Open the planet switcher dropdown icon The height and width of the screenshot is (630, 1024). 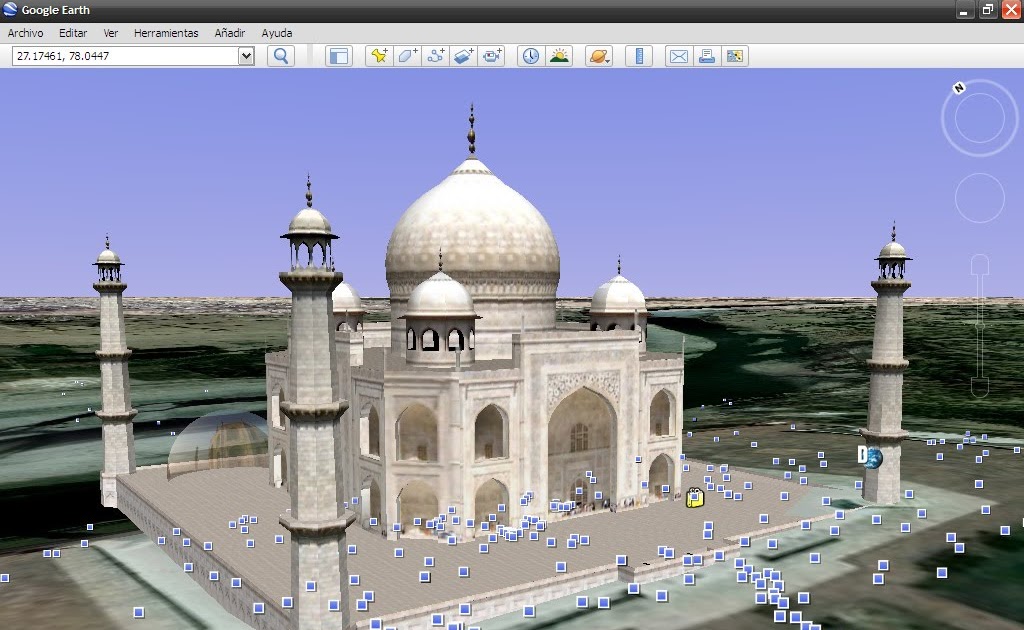(599, 56)
